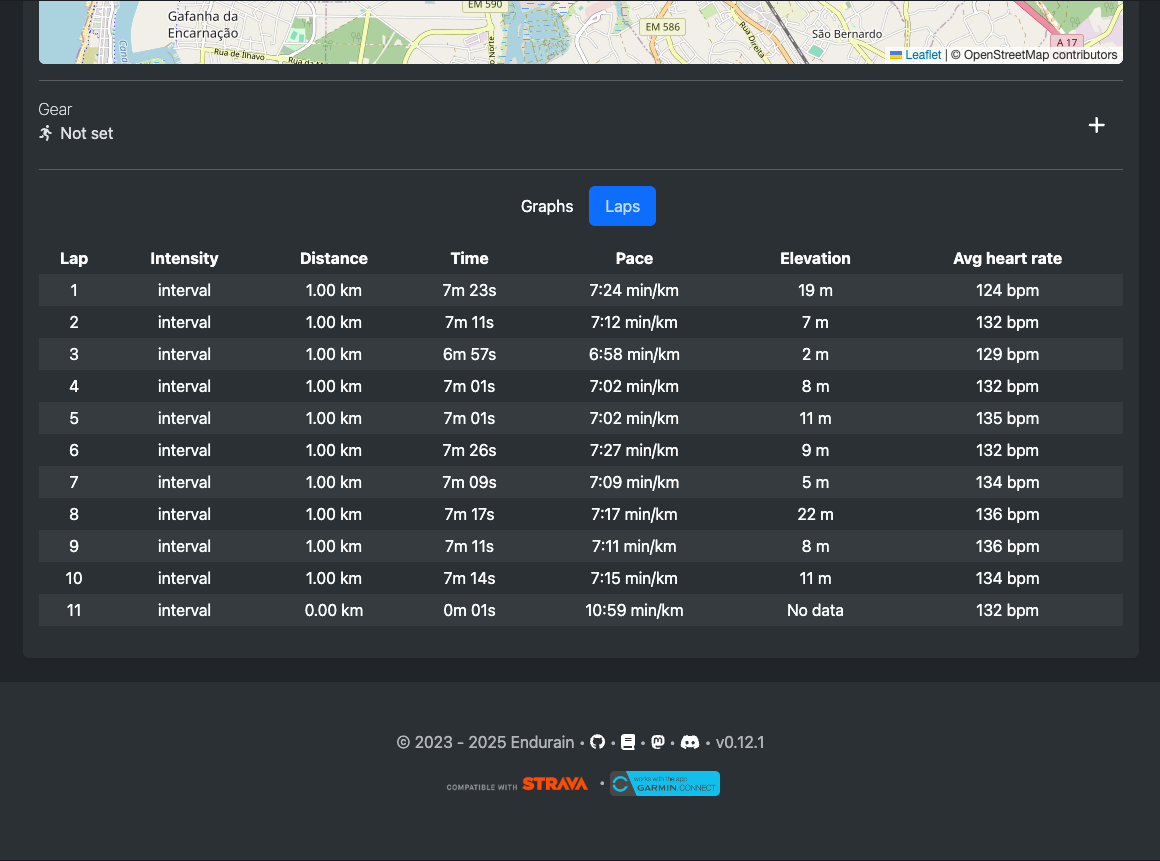
Task: Click the Not set gear text
Action: 87,133
